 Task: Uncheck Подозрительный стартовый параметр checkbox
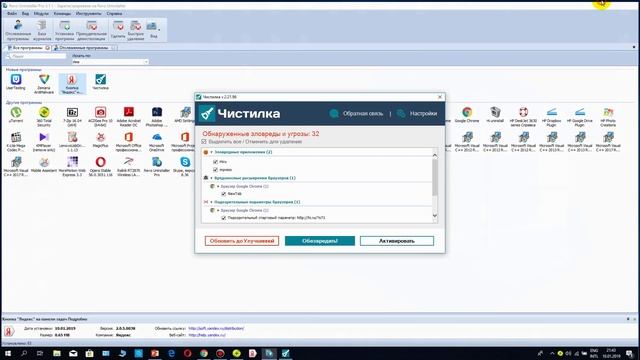point(224,218)
